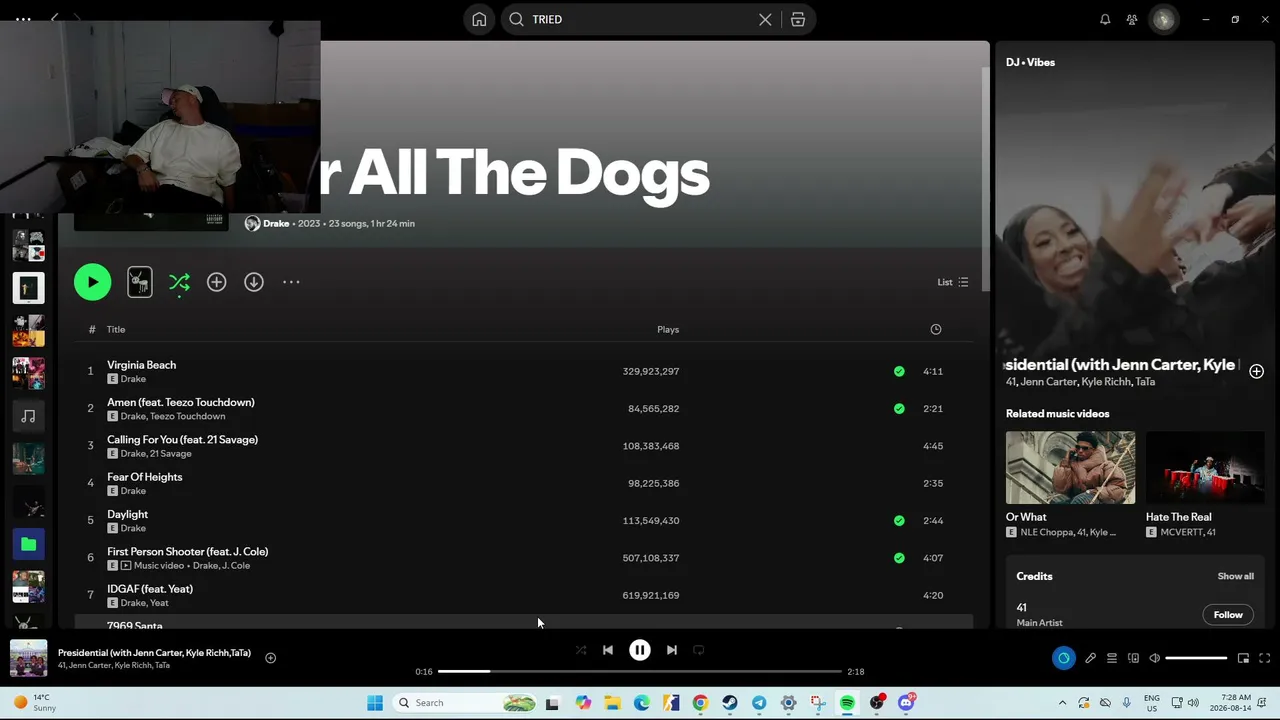Open the play queue
The image size is (1280, 720).
click(x=1111, y=658)
